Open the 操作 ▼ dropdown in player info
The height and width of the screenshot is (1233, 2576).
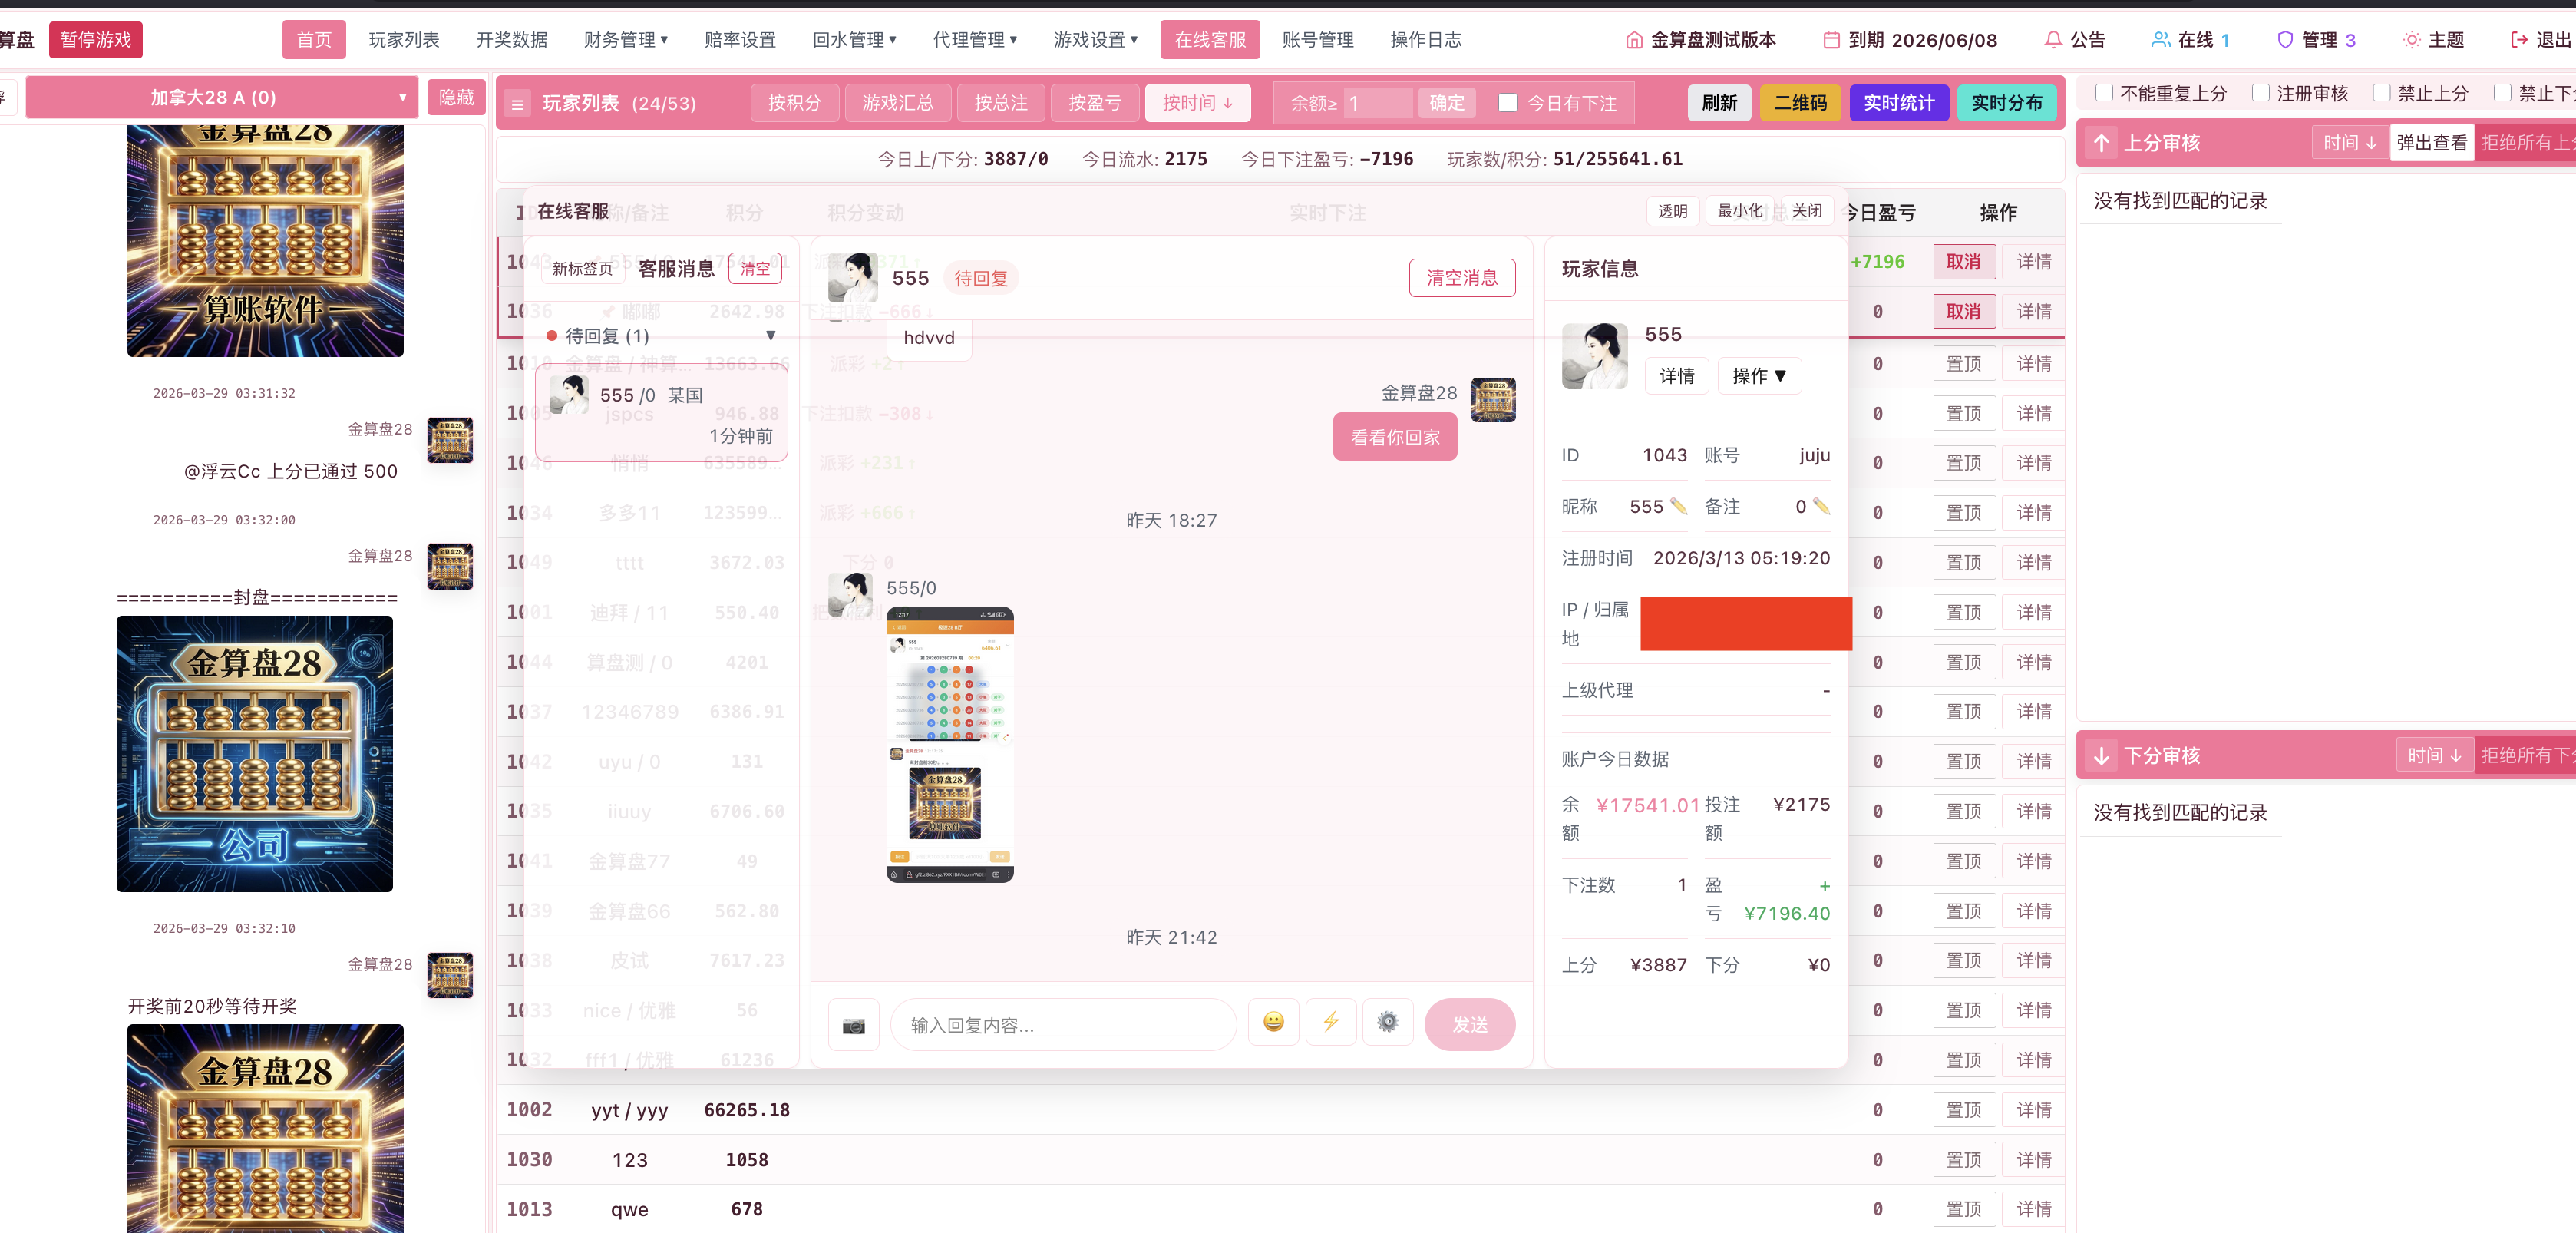tap(1759, 376)
